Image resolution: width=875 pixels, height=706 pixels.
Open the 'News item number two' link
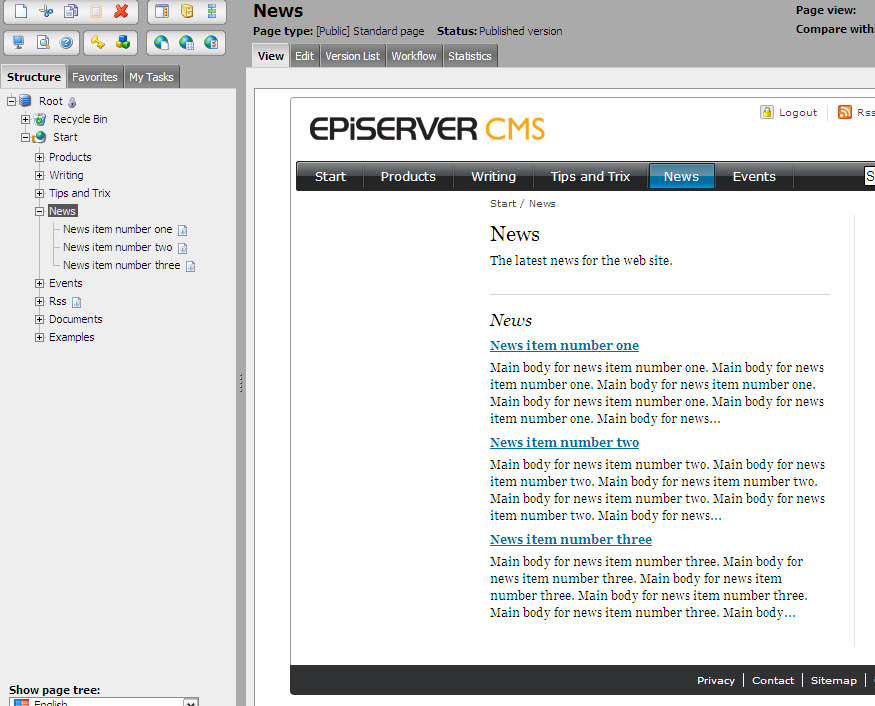click(564, 442)
